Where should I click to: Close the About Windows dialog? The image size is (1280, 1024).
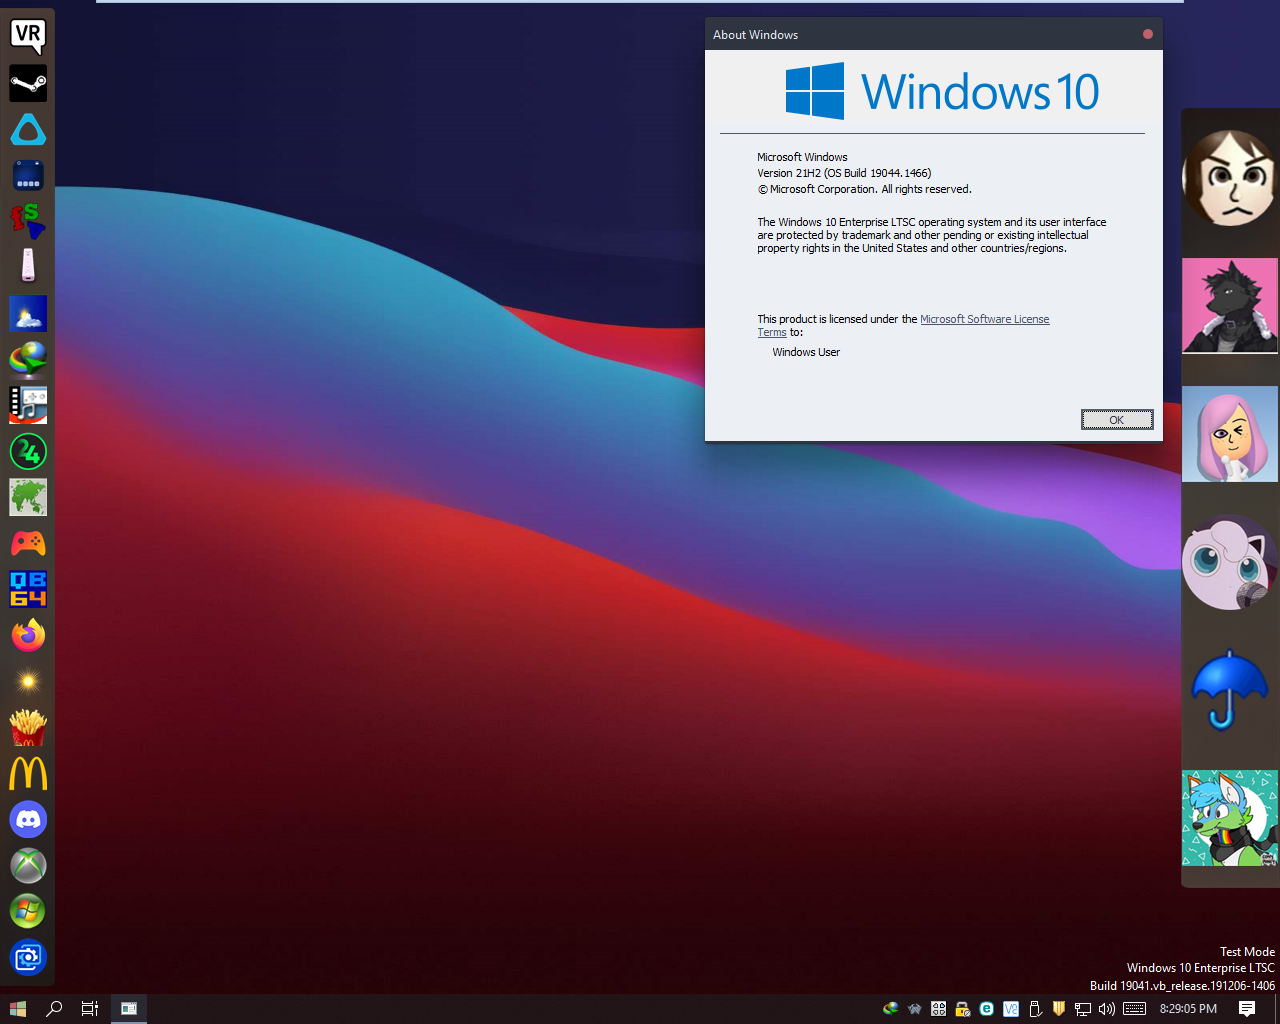[x=1147, y=34]
